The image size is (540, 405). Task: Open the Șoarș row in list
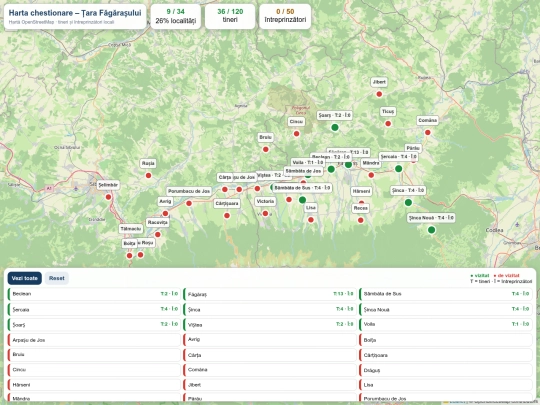tap(94, 324)
